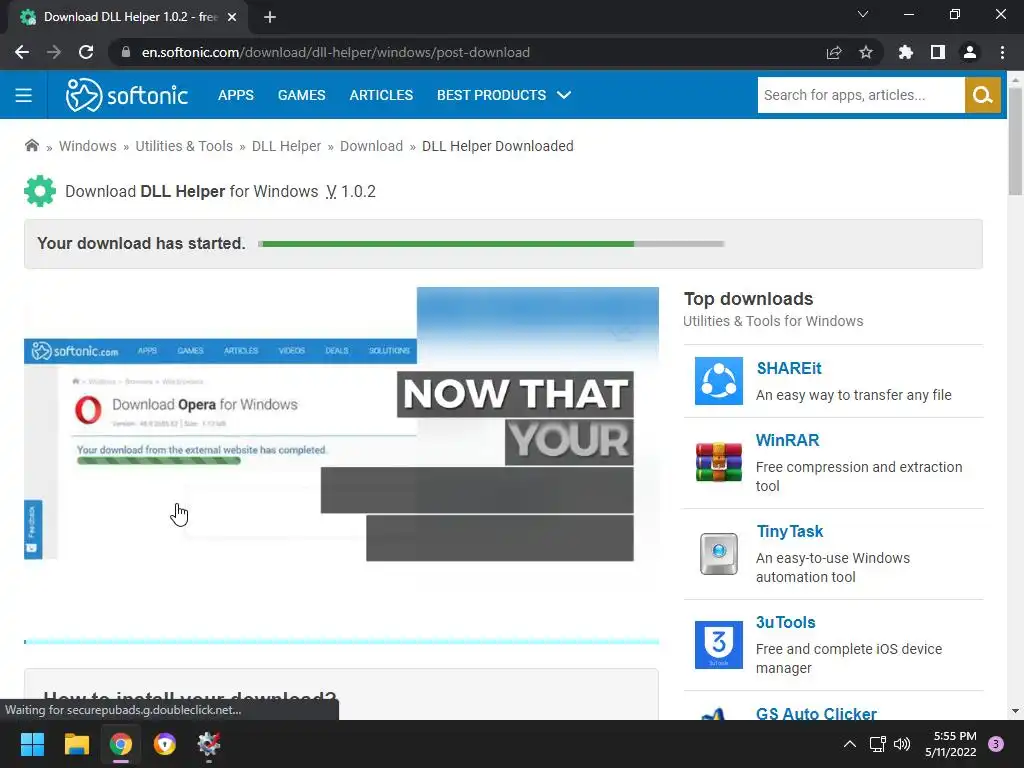Click the taskbar clock and date
This screenshot has height=768, width=1024.
pos(950,744)
